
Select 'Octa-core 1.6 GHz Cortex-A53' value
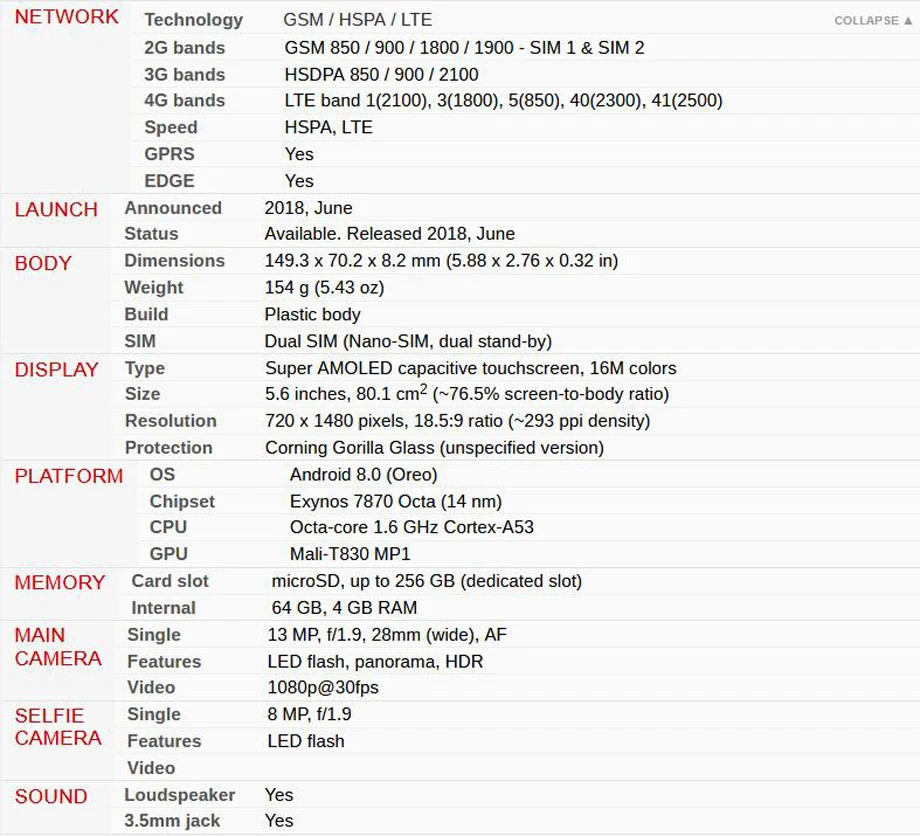[412, 527]
